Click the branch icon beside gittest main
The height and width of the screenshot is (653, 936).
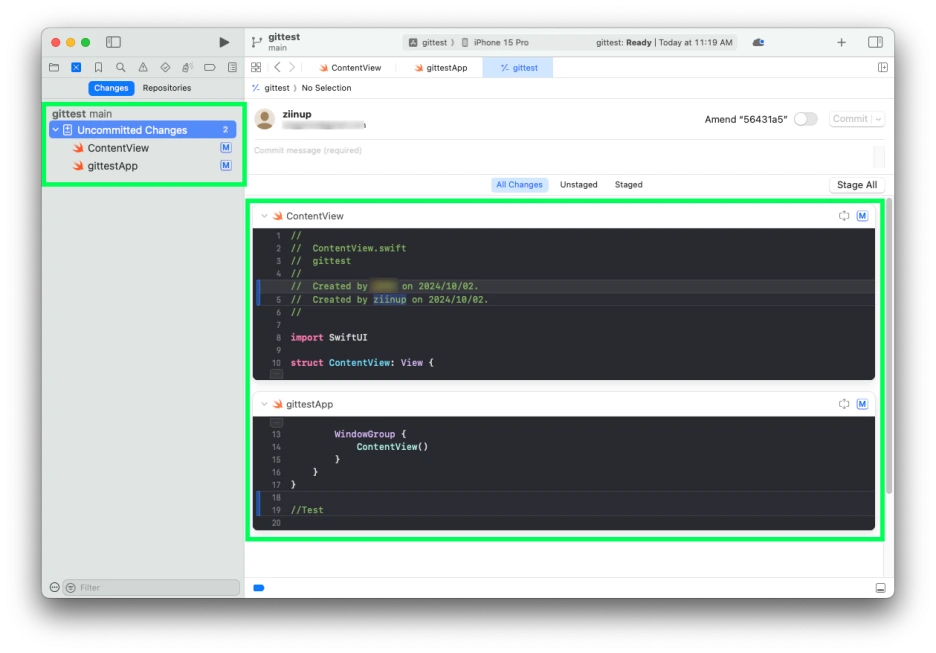[257, 42]
